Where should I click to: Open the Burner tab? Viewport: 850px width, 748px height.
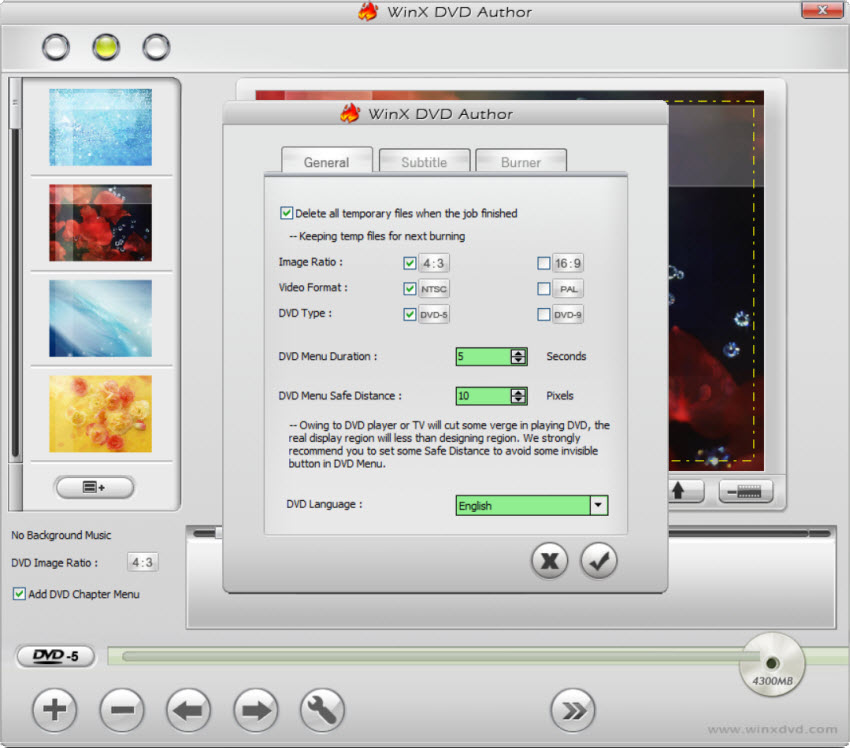point(520,161)
